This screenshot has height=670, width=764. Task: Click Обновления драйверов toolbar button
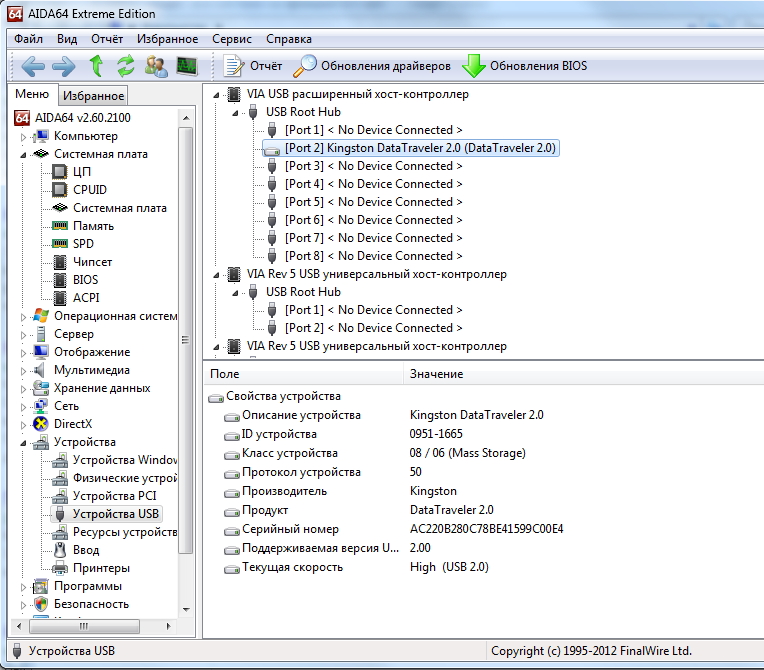[x=372, y=66]
